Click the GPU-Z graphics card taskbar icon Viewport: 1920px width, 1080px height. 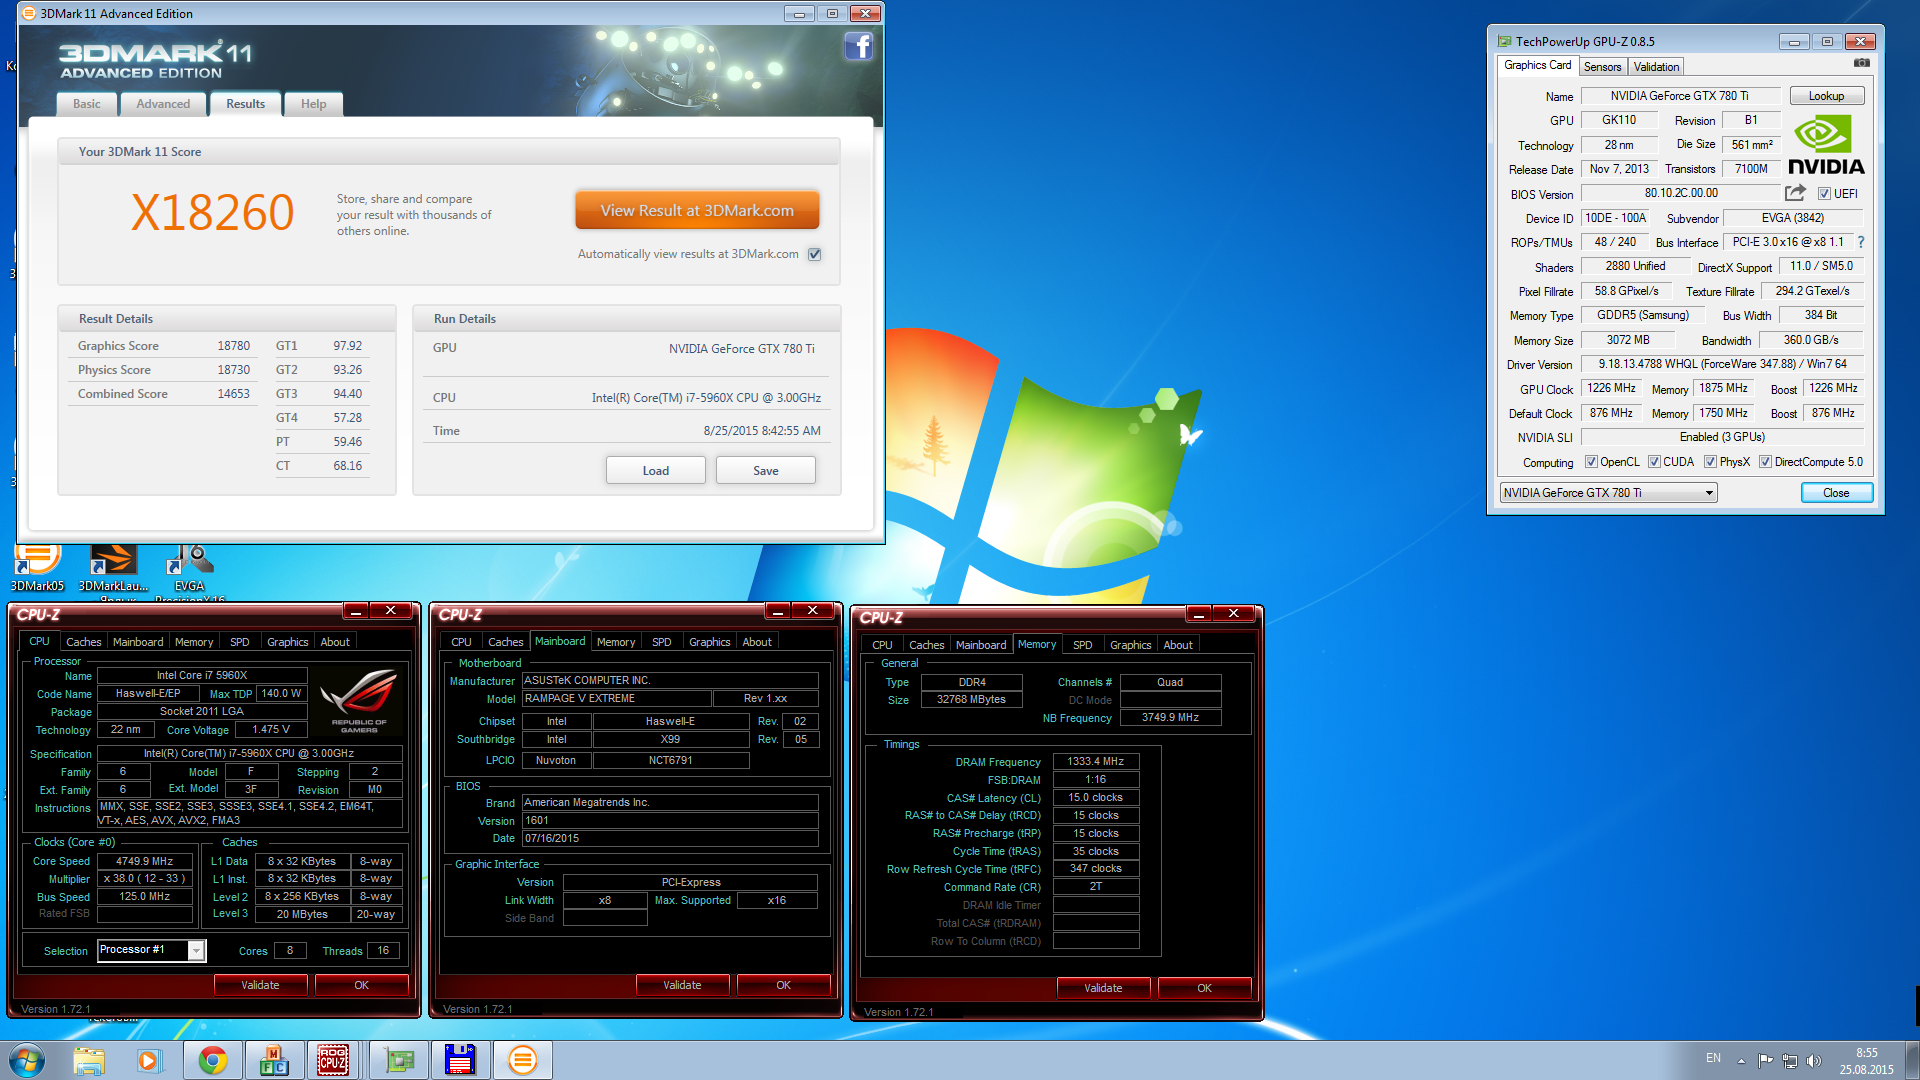click(x=399, y=1060)
